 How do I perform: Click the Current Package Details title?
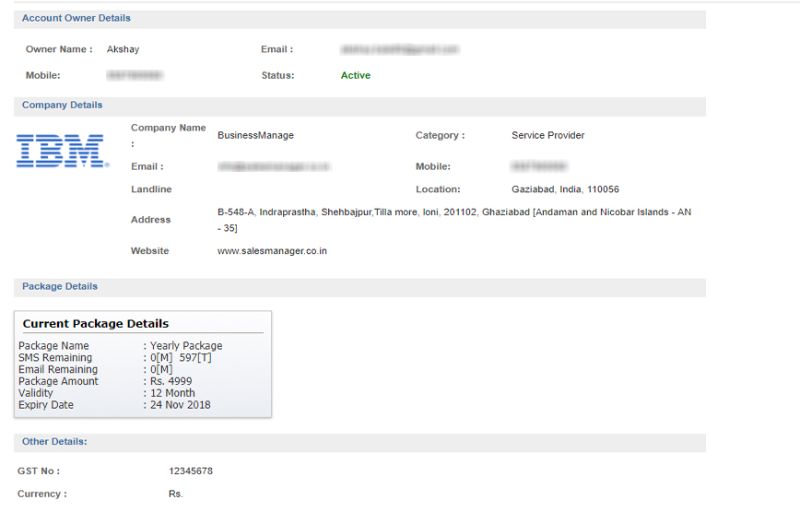[x=95, y=324]
